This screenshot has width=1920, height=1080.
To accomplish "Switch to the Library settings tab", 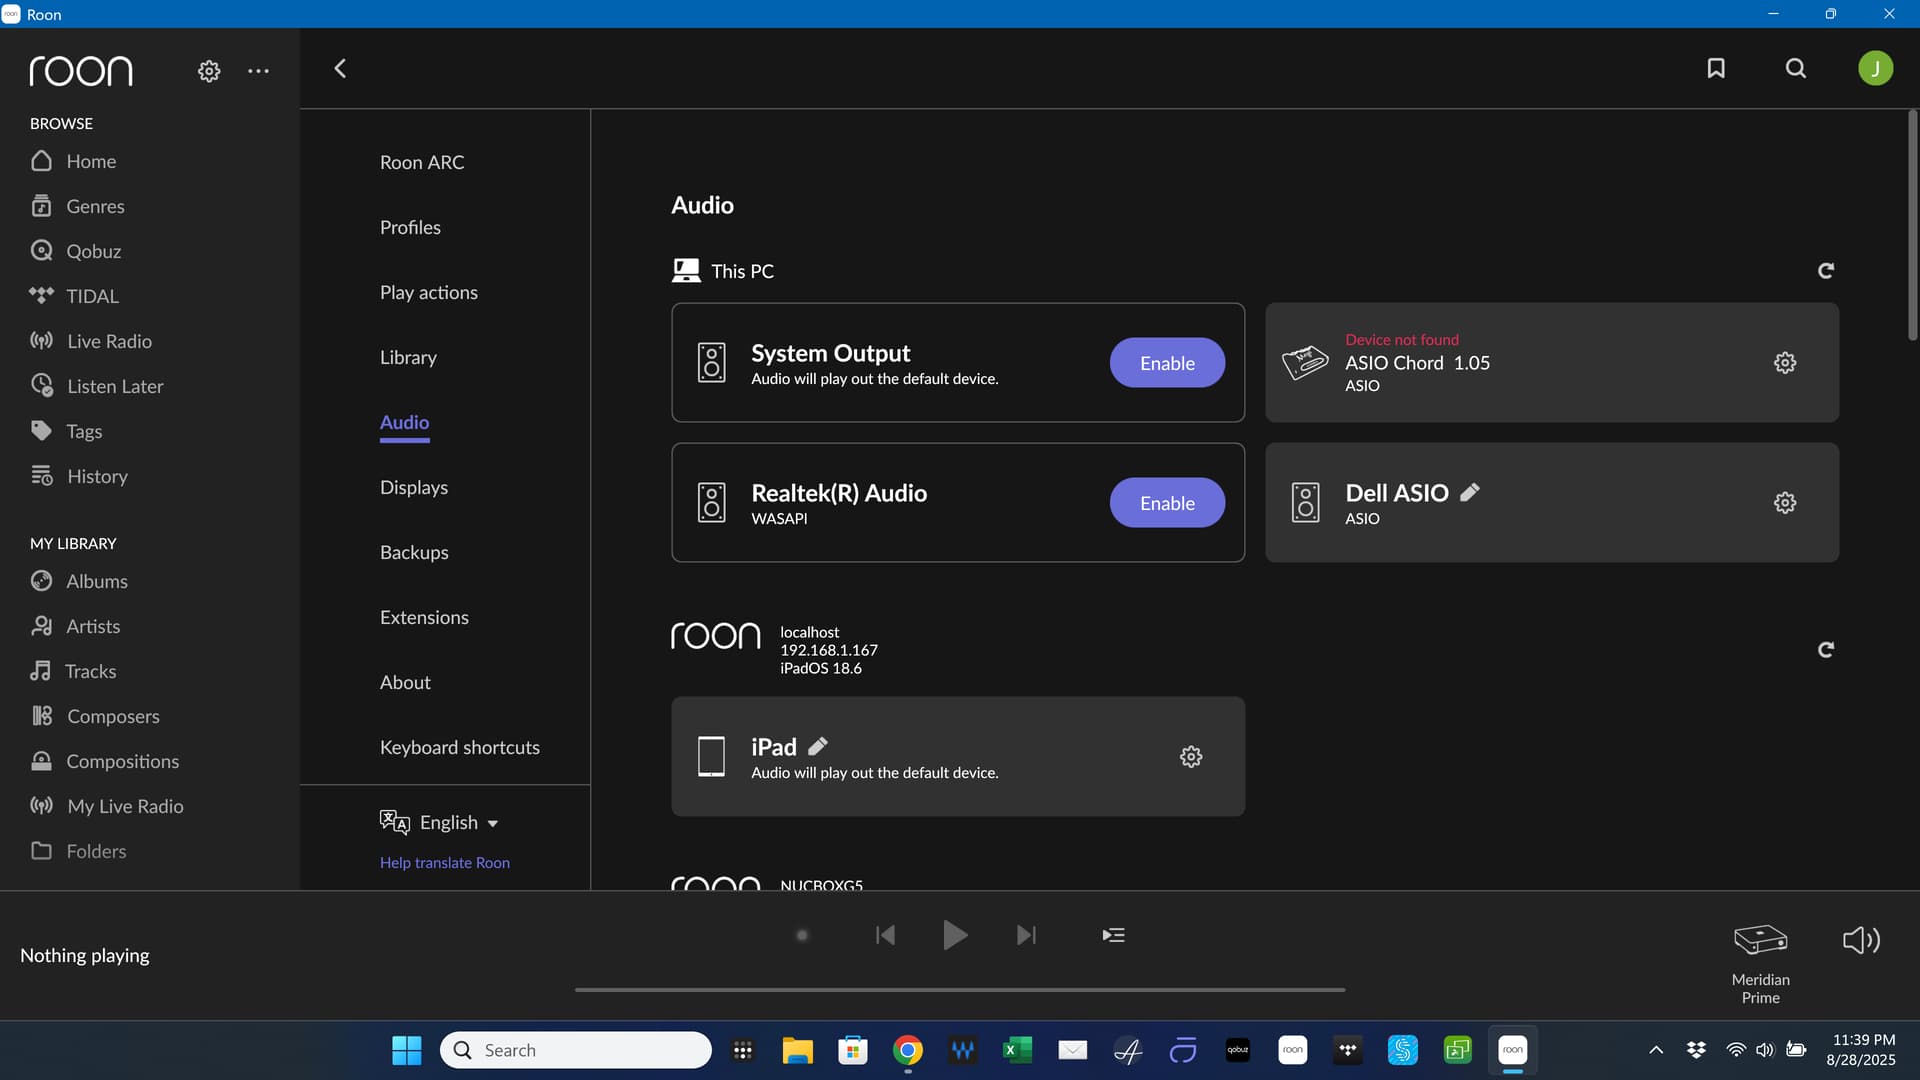I will point(408,357).
